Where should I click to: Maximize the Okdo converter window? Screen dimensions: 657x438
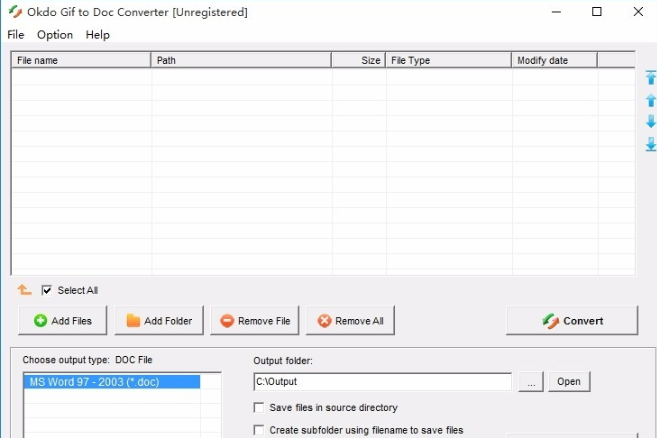point(597,12)
